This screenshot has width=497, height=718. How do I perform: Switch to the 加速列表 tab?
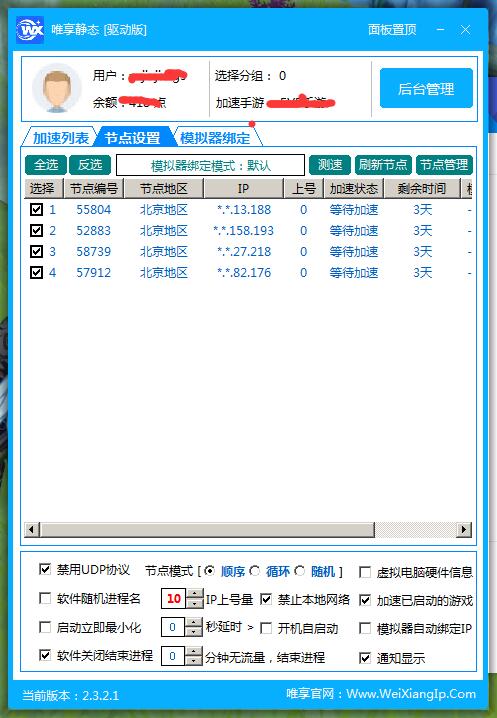point(60,137)
